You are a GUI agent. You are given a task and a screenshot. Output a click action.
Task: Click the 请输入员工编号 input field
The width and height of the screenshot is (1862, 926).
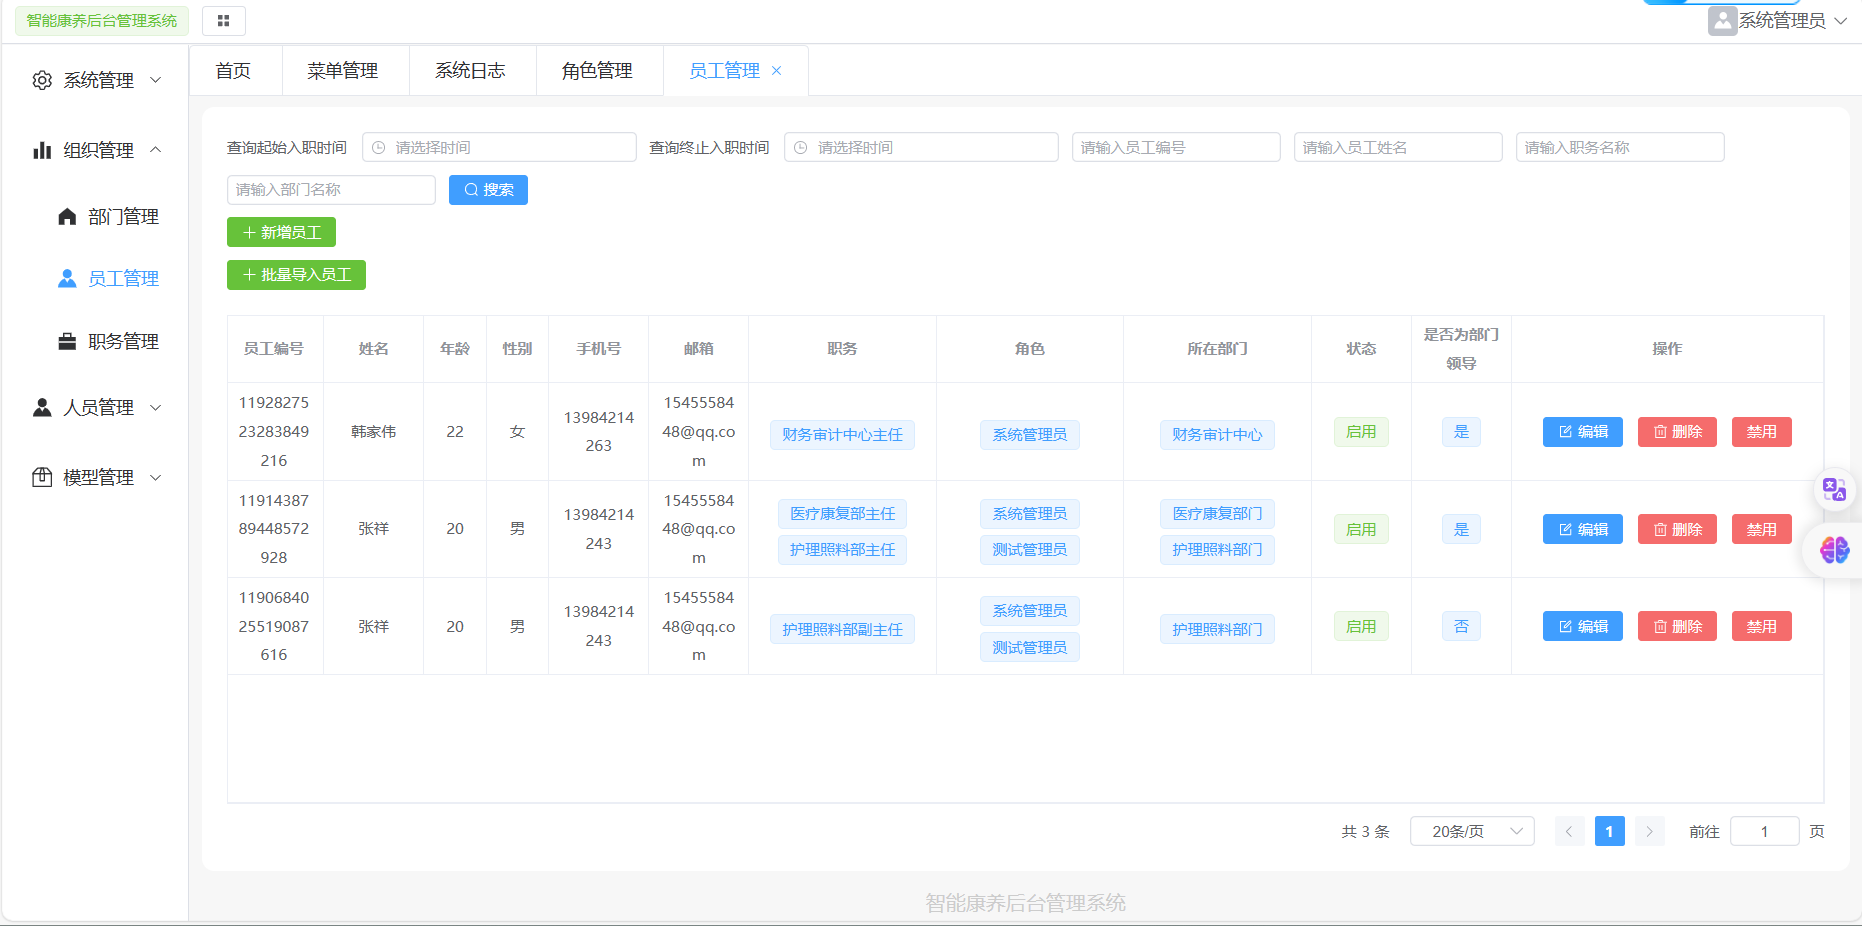(x=1176, y=147)
